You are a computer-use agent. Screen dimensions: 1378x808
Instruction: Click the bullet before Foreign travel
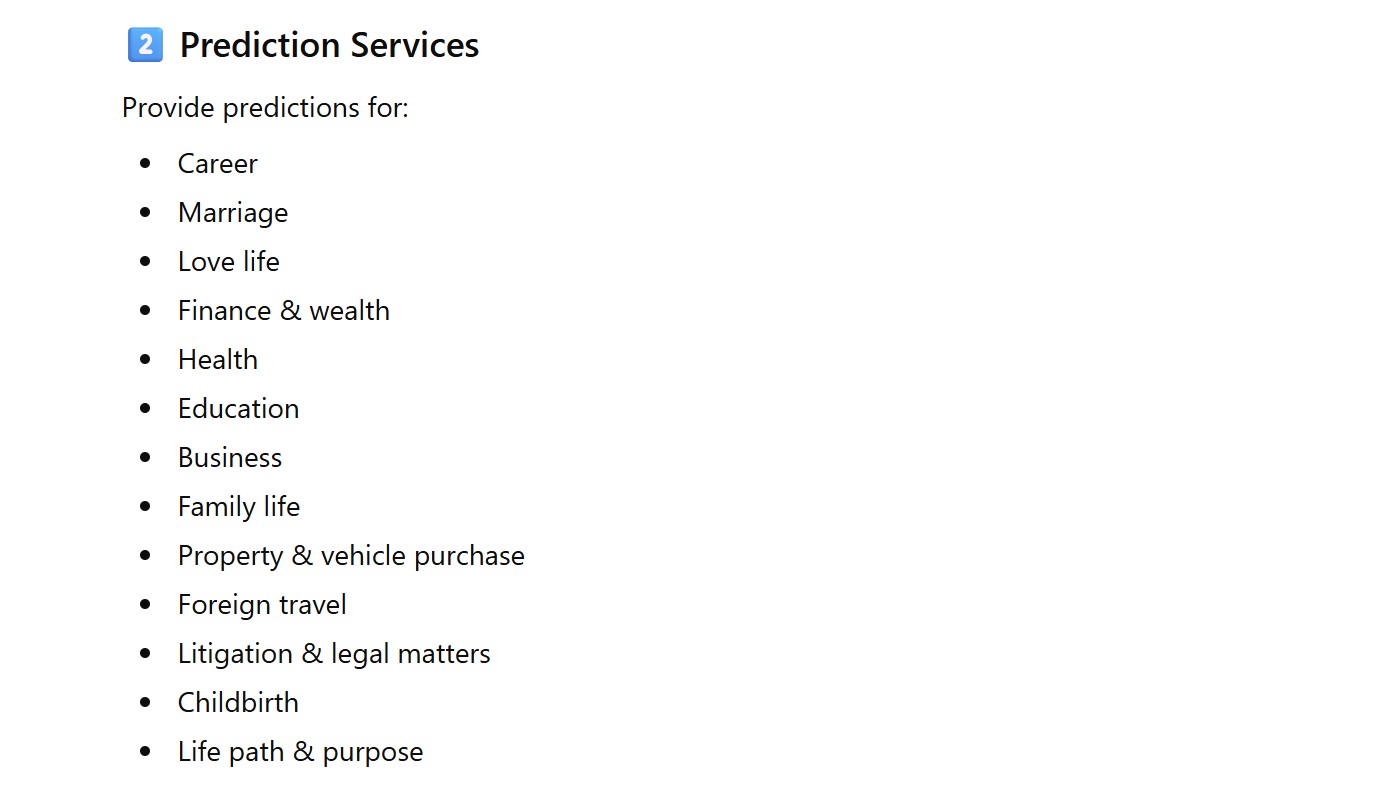click(x=146, y=604)
